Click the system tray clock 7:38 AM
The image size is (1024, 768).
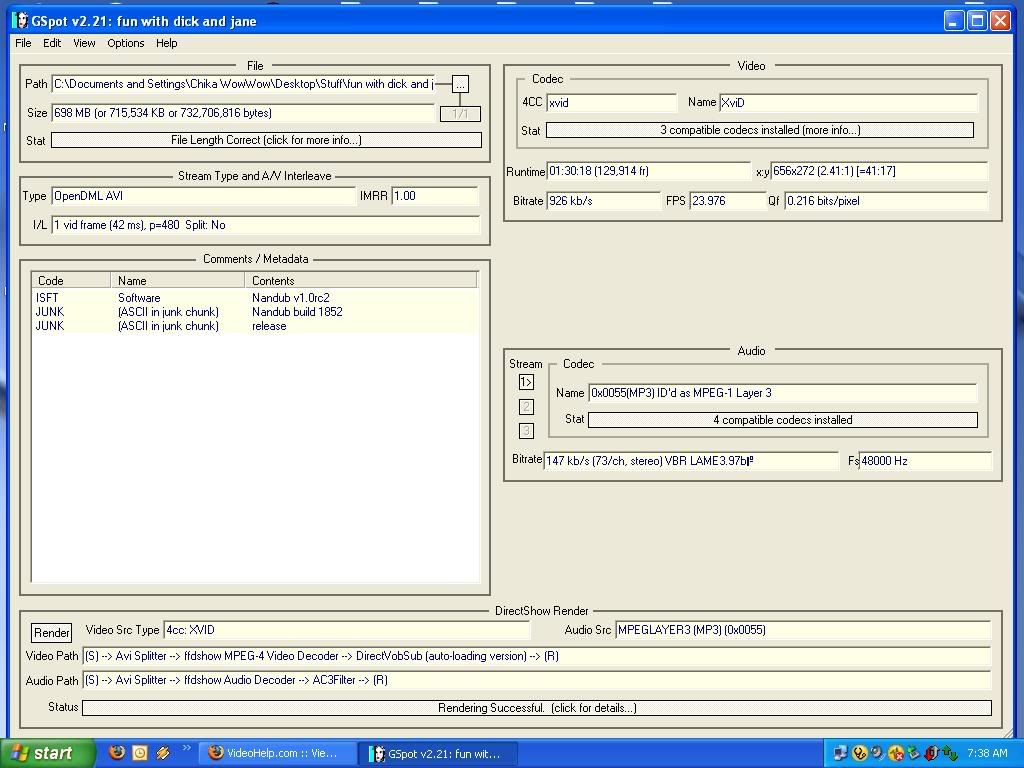[x=987, y=754]
